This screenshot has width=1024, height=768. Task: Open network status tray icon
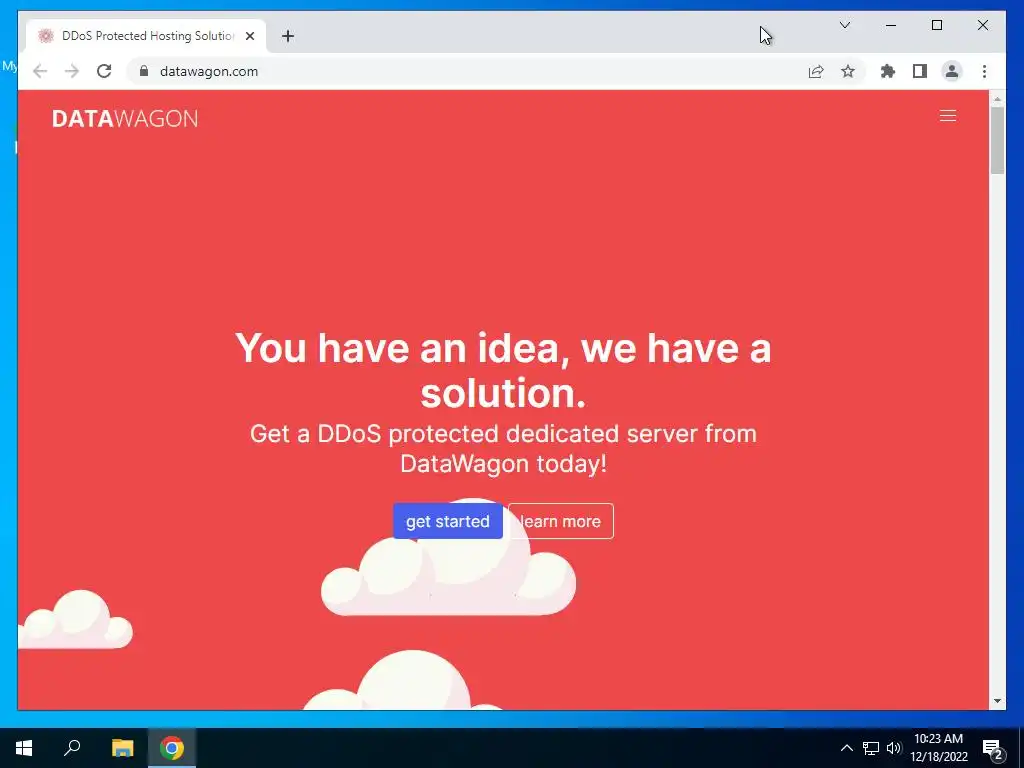[871, 748]
